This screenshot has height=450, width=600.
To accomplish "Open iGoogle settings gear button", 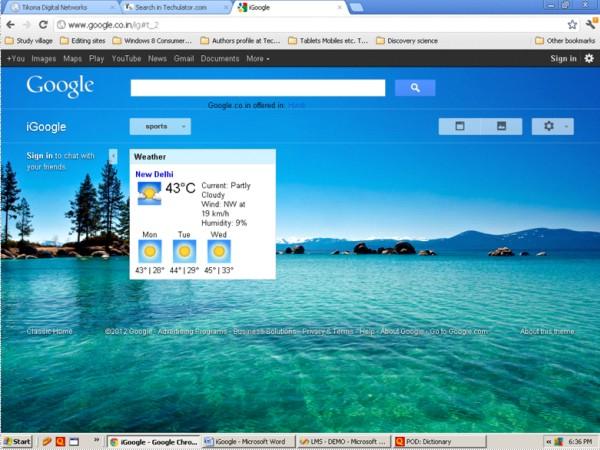I will coord(553,126).
